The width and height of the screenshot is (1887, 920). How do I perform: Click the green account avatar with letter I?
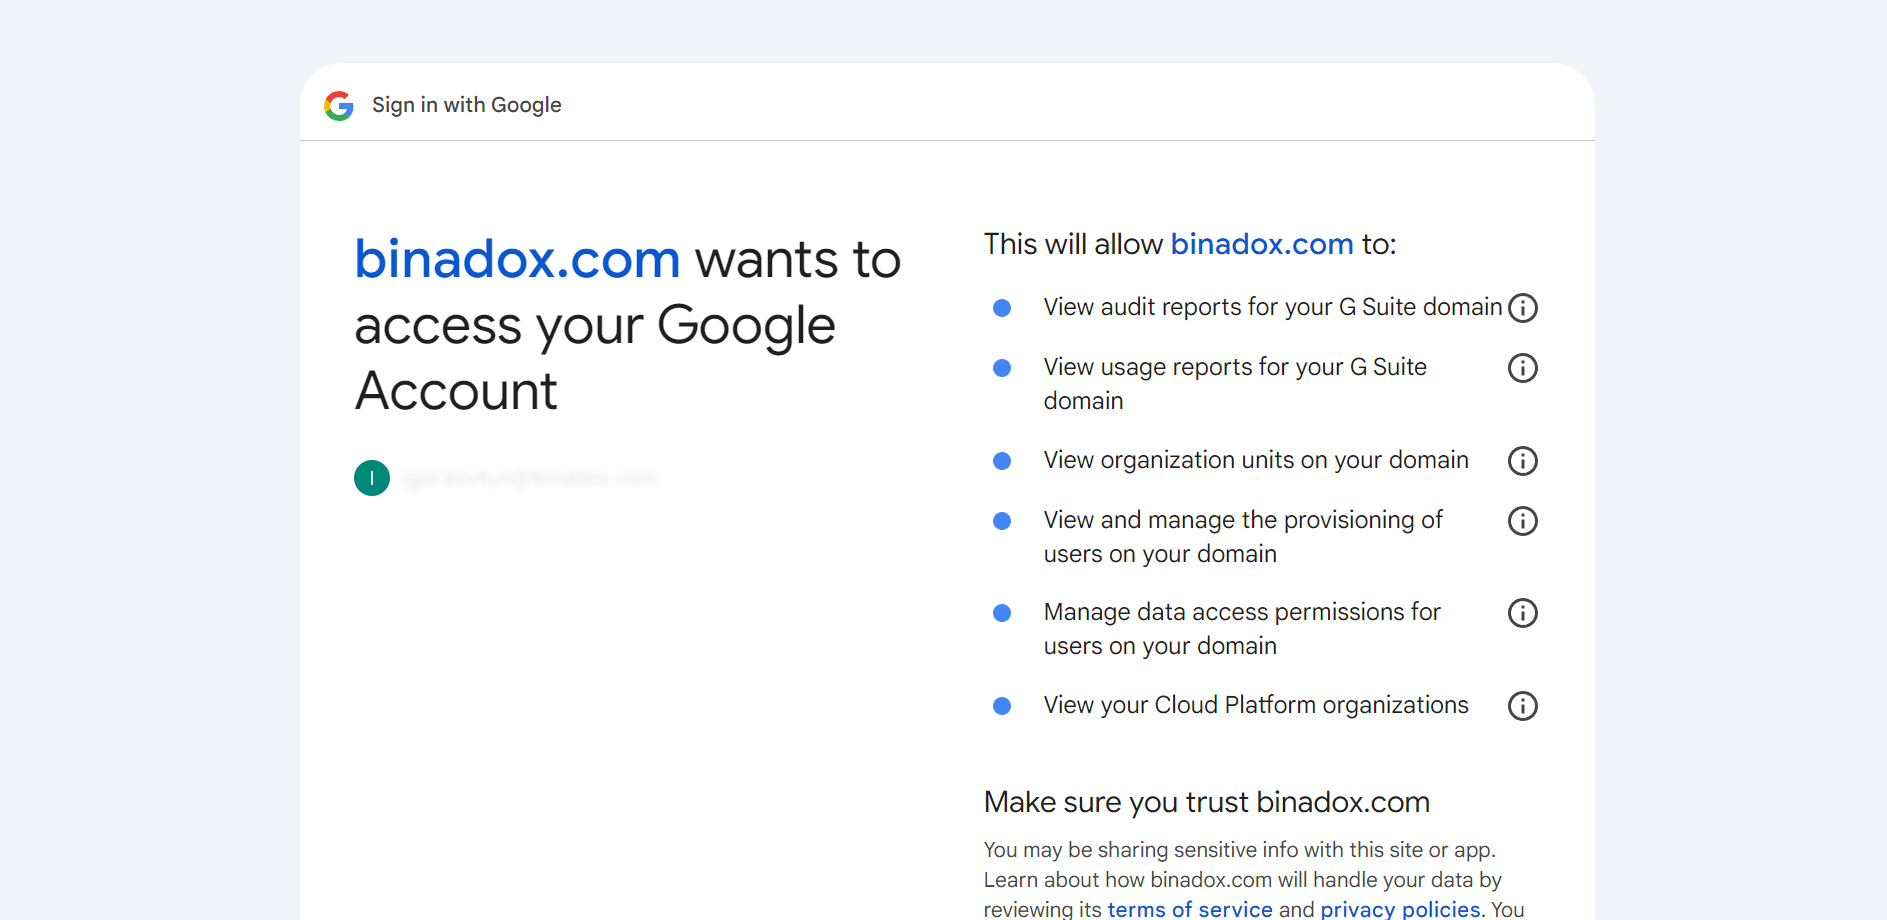(372, 478)
